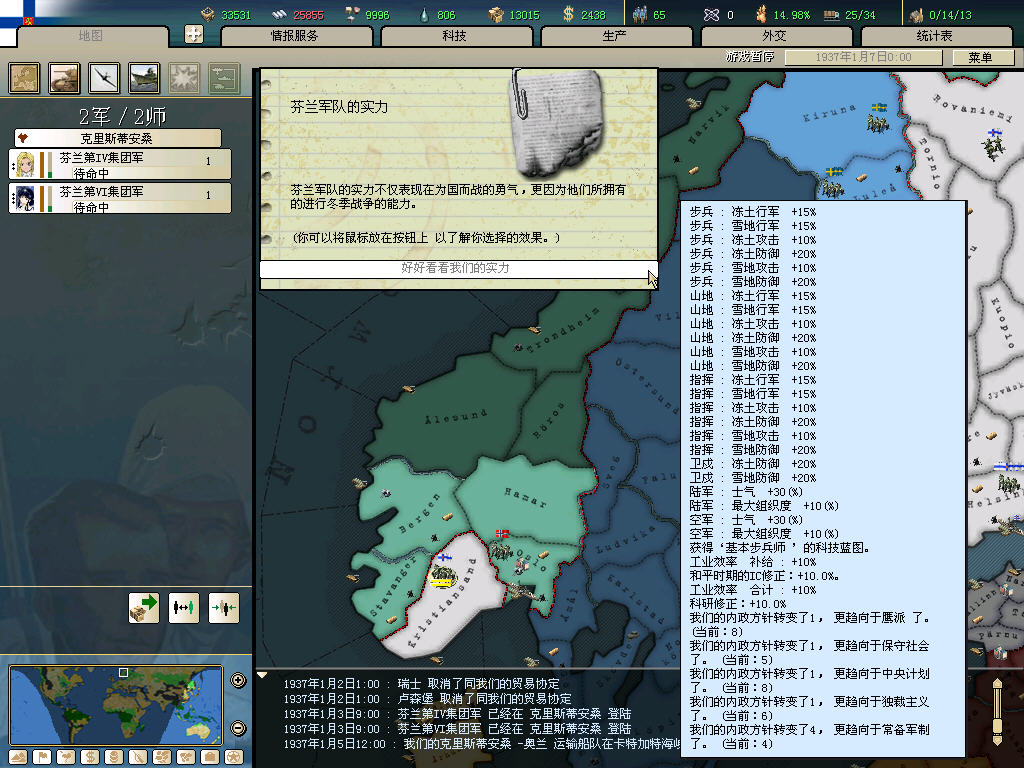Click the world minimap thumbnail
Viewport: 1024px width, 768px height.
coord(116,705)
